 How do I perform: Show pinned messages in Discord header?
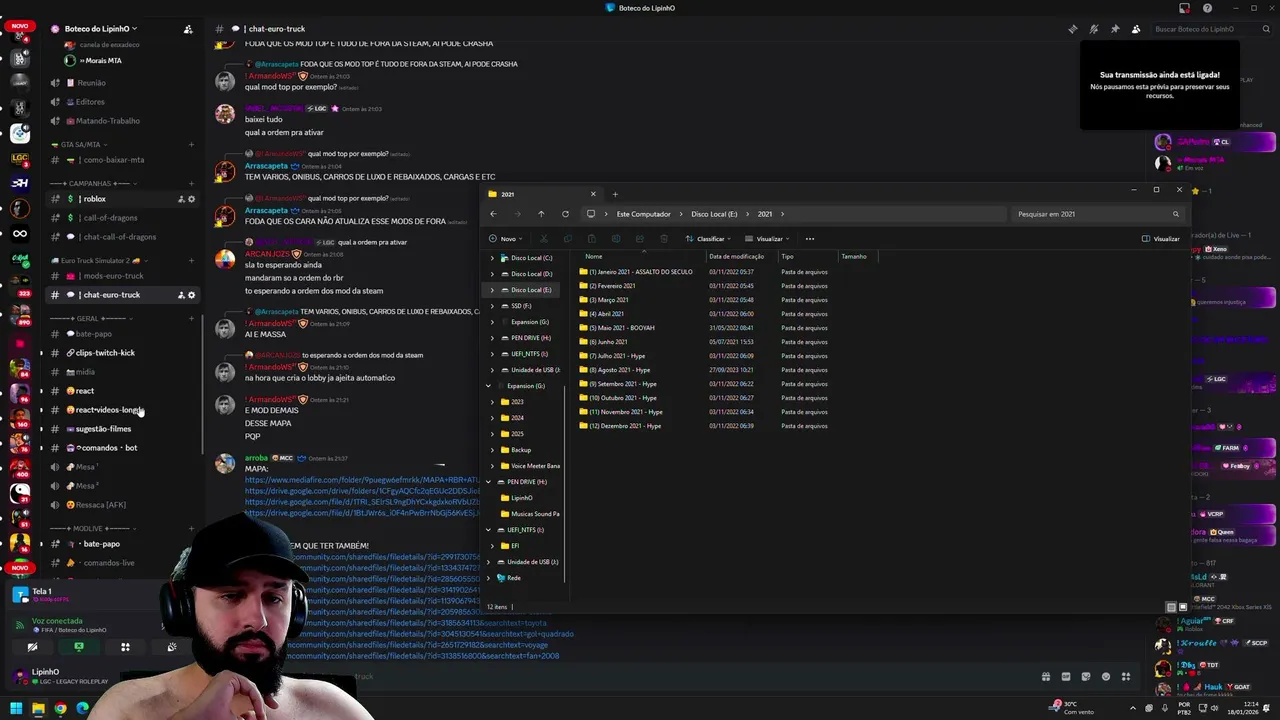point(1115,29)
